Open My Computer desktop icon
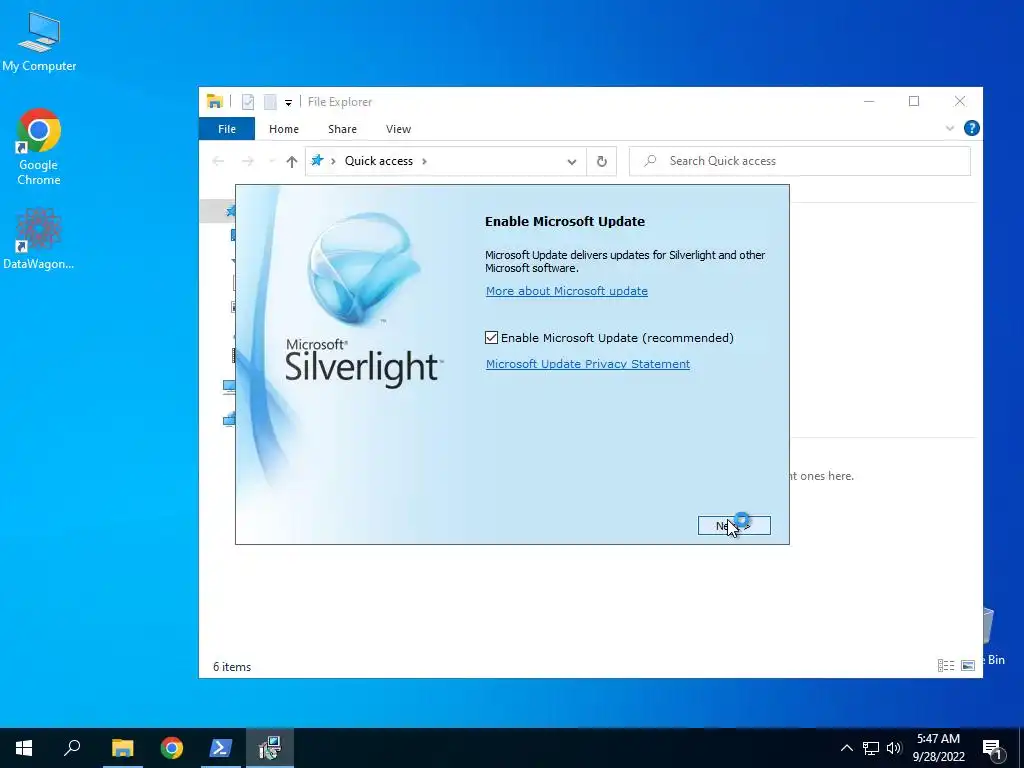This screenshot has height=768, width=1024. point(39,42)
